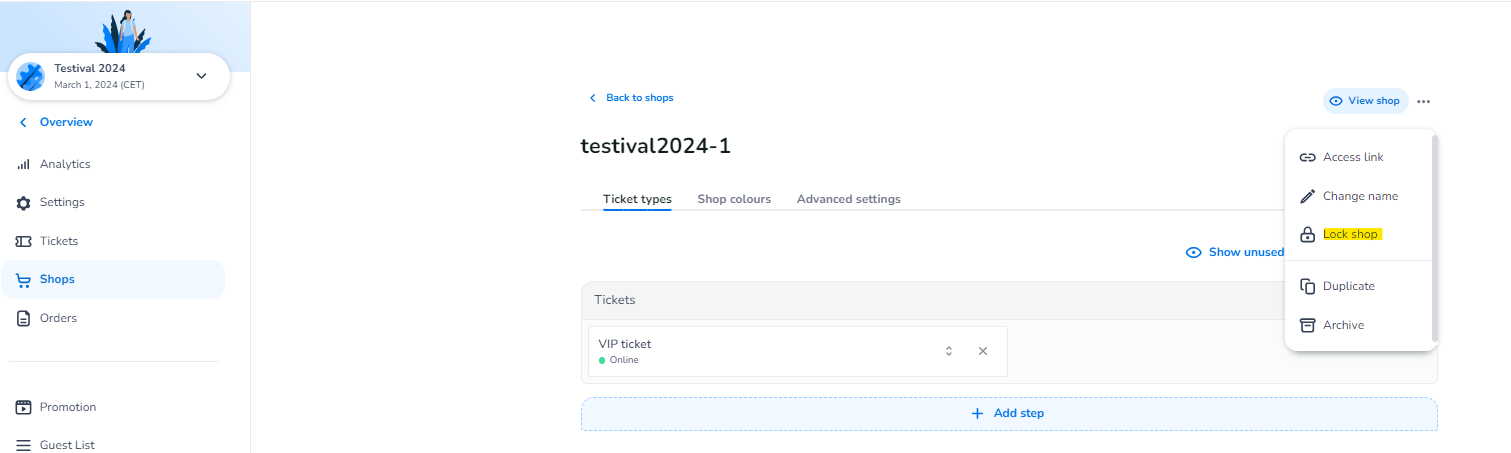1511x453 pixels.
Task: Remove VIP ticket with X icon
Action: click(982, 351)
